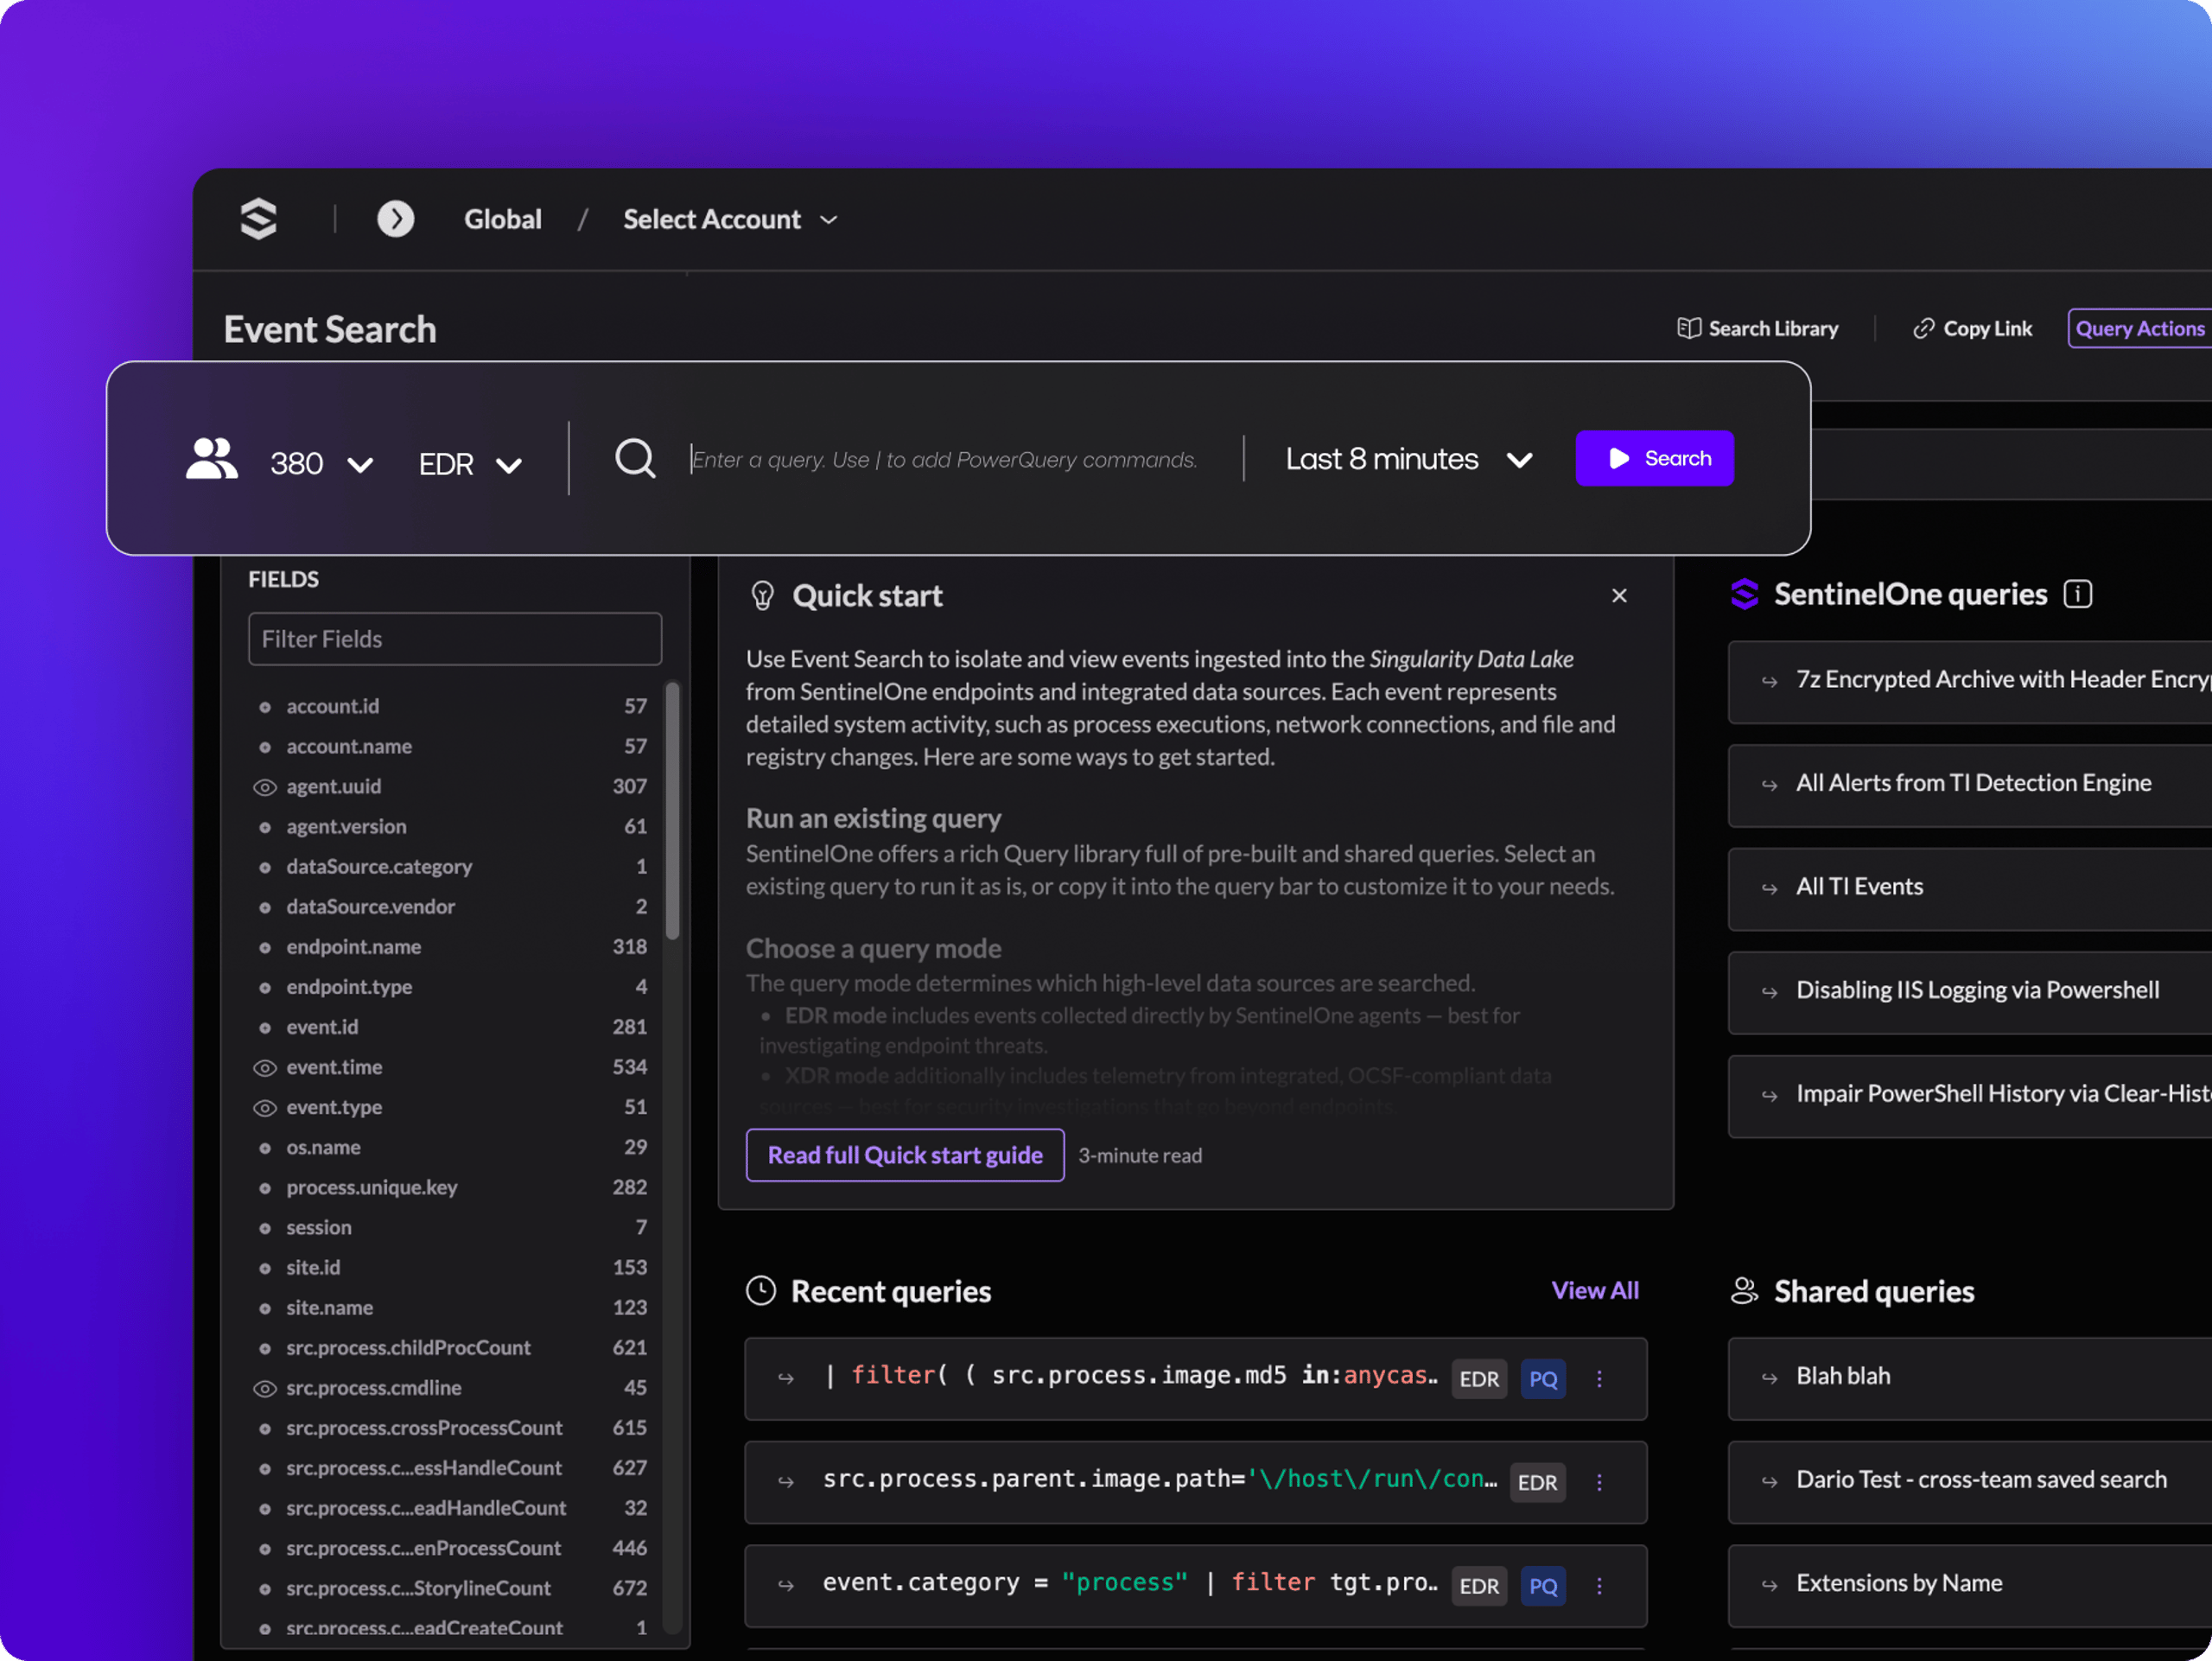Open options menu for event.category process query
The width and height of the screenshot is (2212, 1661).
[x=1600, y=1586]
